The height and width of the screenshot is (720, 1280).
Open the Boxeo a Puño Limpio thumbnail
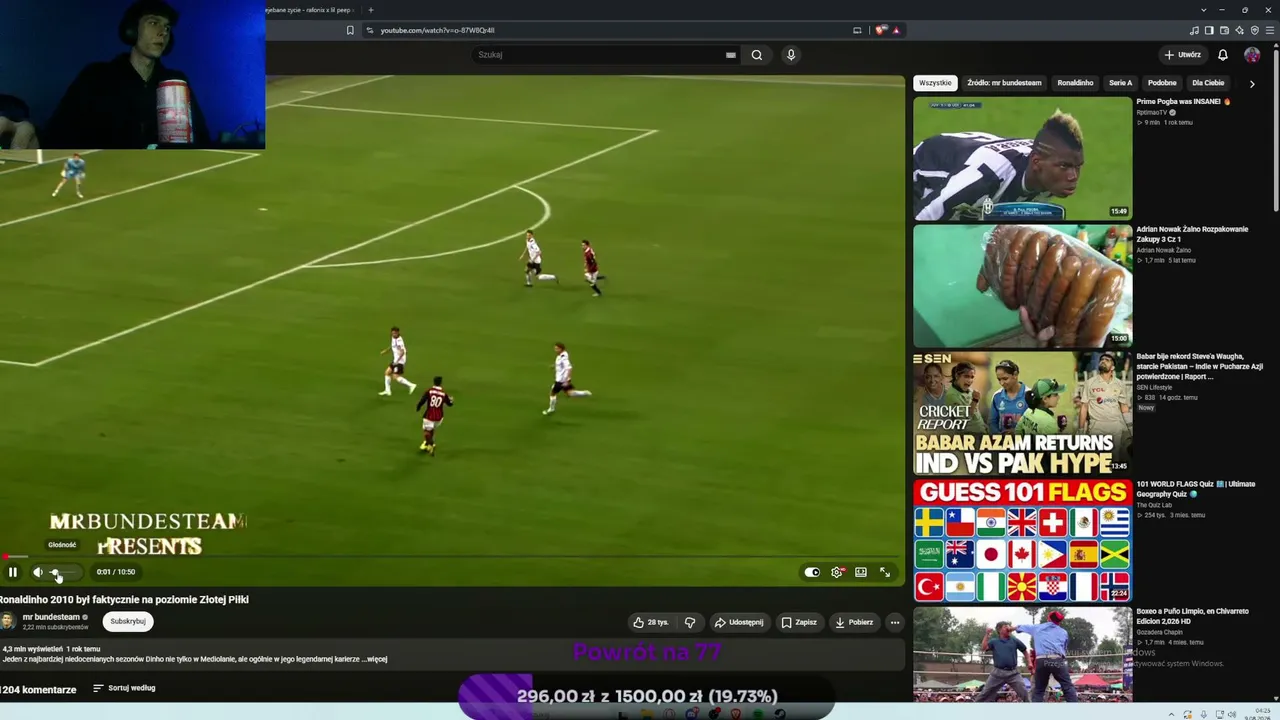tap(1022, 654)
